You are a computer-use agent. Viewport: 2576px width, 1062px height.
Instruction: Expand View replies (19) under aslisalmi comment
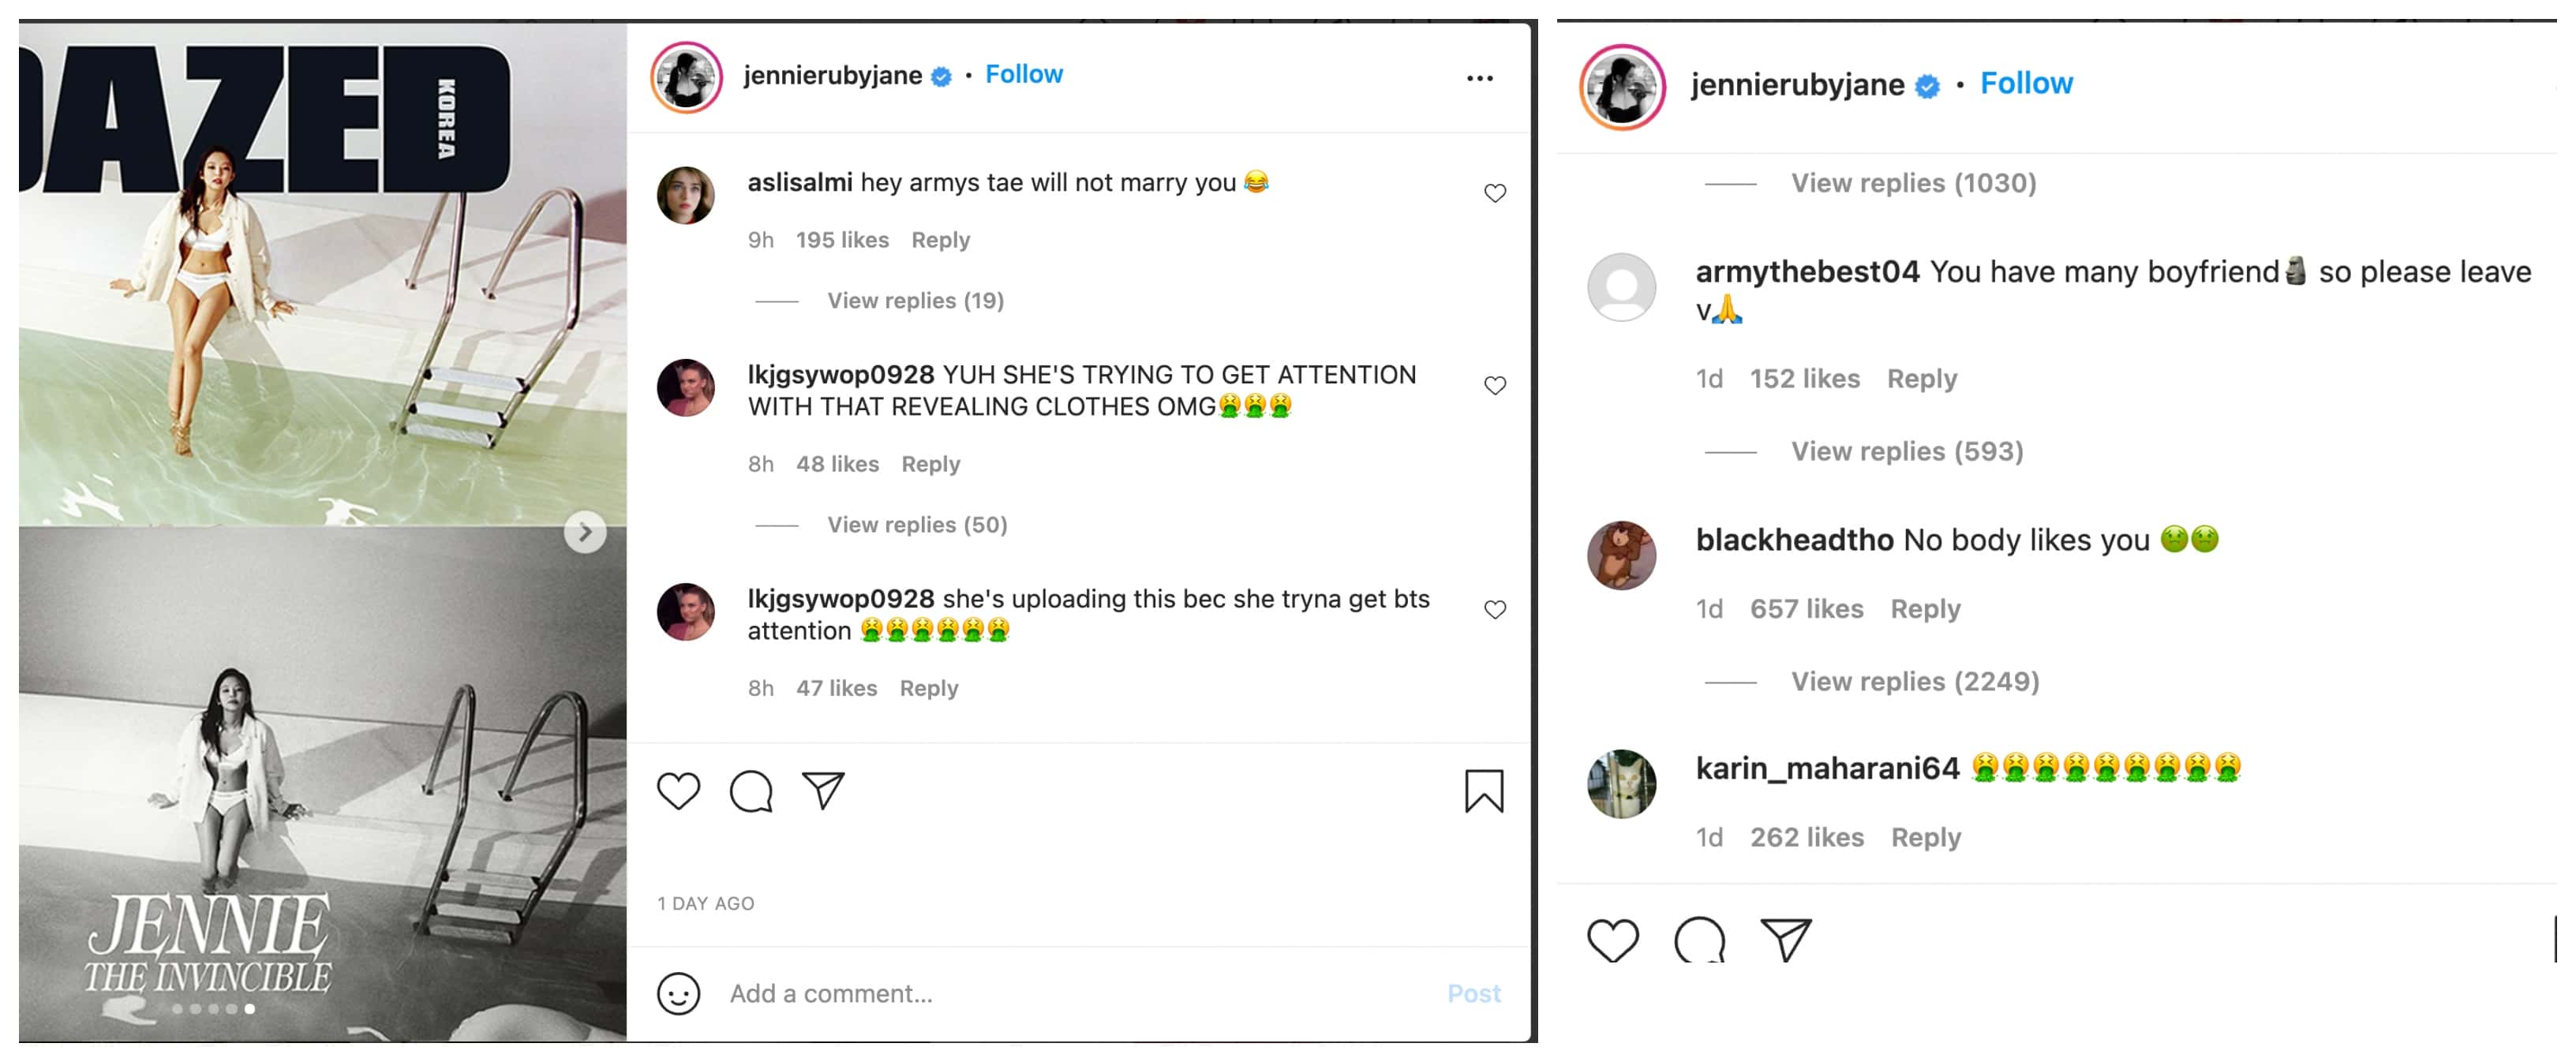click(x=915, y=301)
